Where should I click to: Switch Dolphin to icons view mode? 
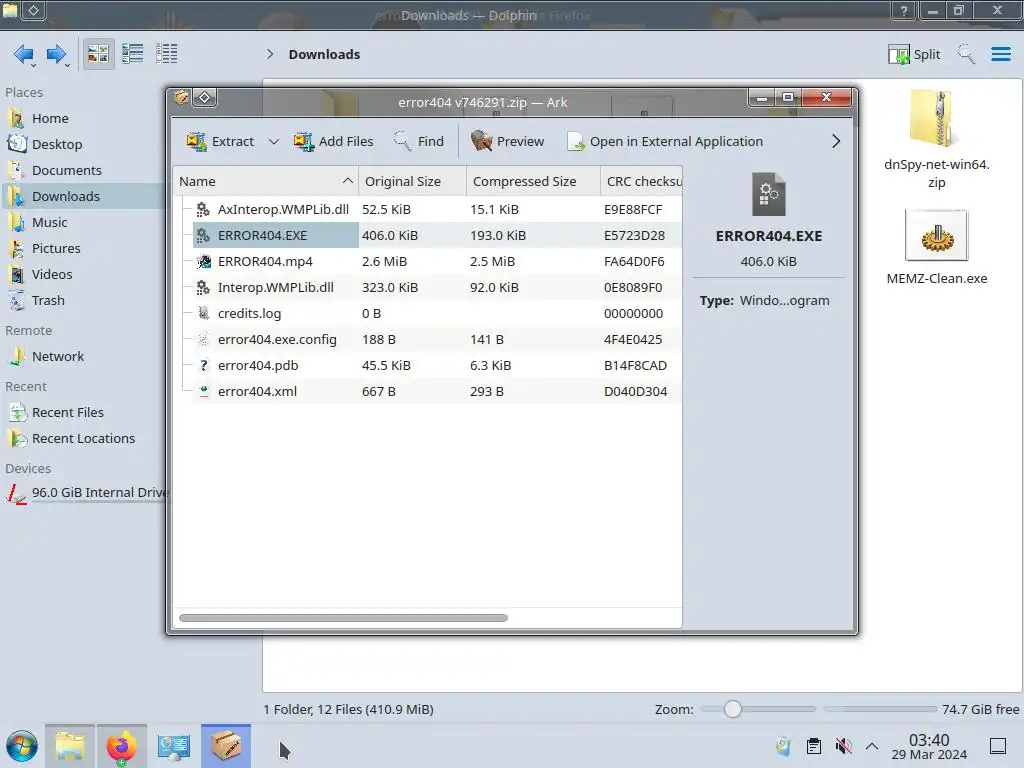point(98,54)
